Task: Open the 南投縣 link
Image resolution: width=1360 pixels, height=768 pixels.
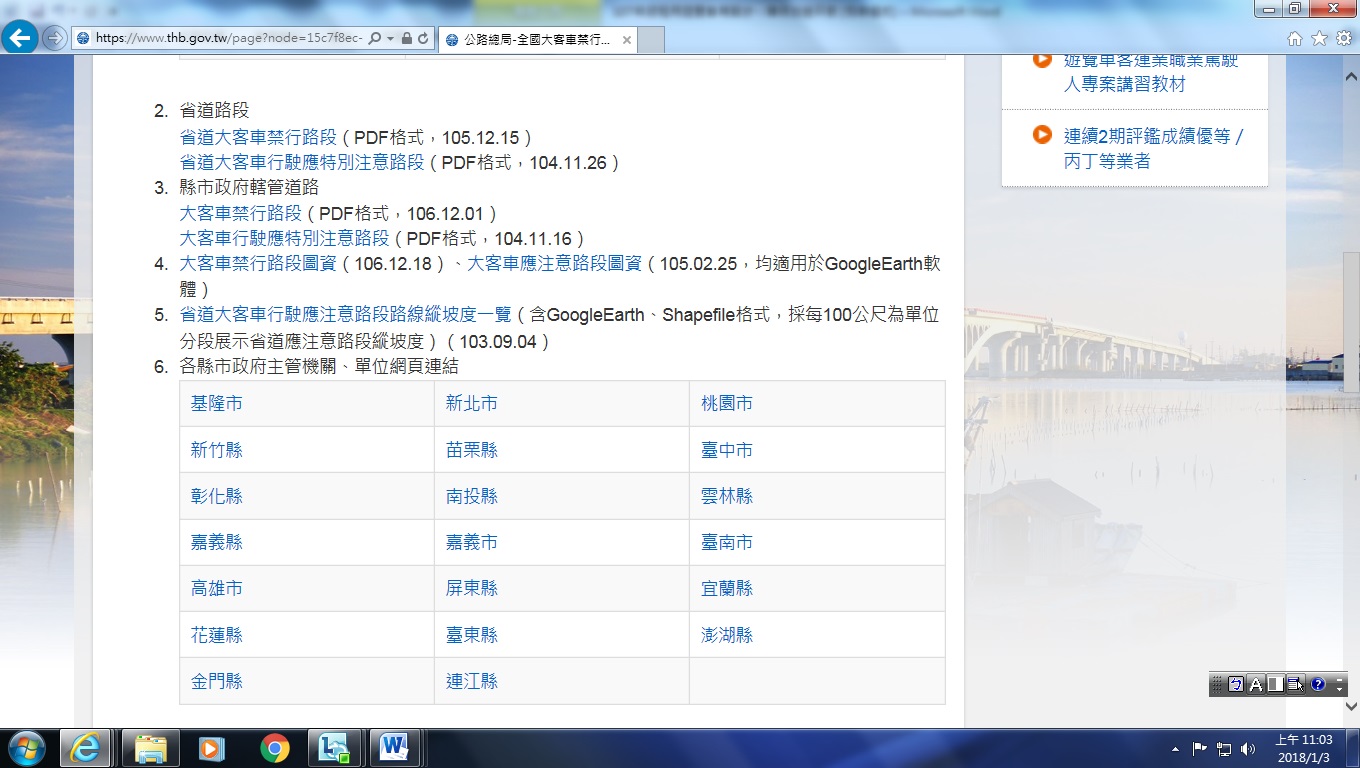Action: coord(472,496)
